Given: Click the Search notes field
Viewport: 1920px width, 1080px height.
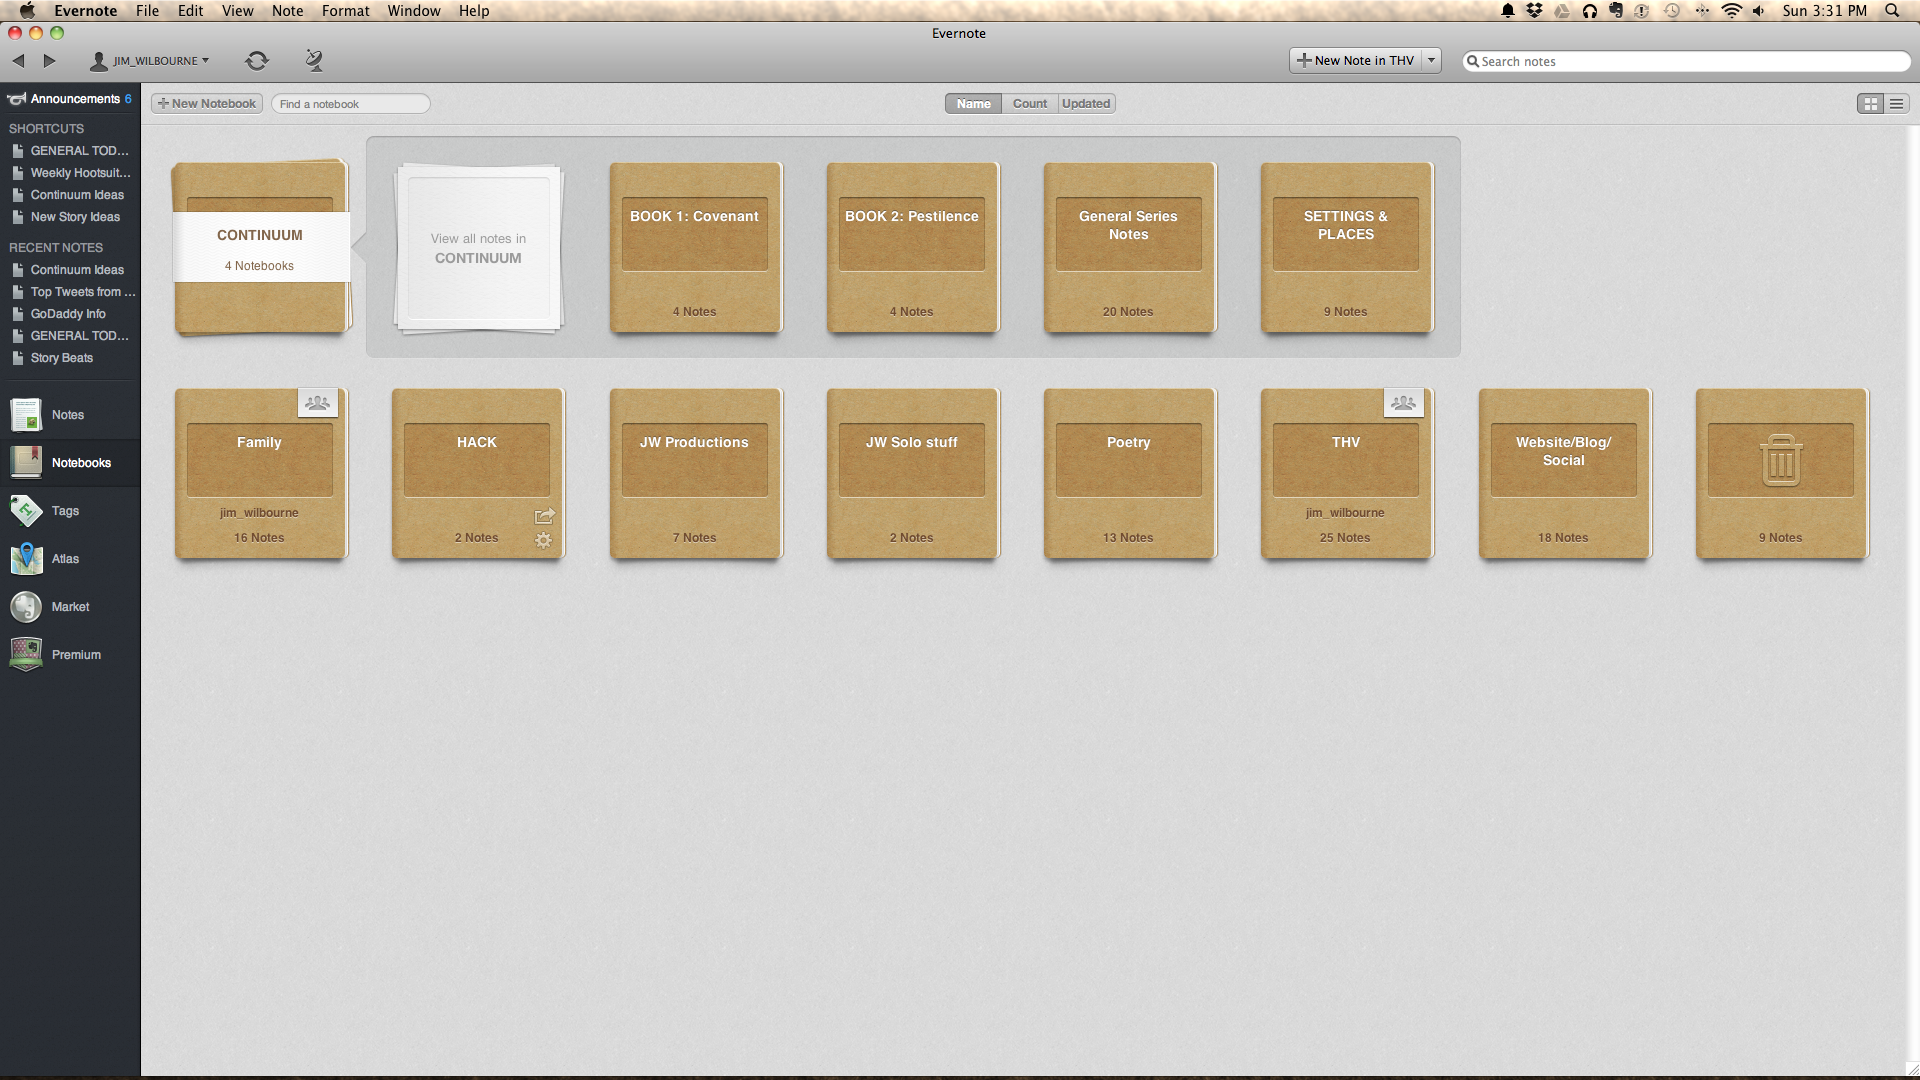Looking at the screenshot, I should 1686,61.
